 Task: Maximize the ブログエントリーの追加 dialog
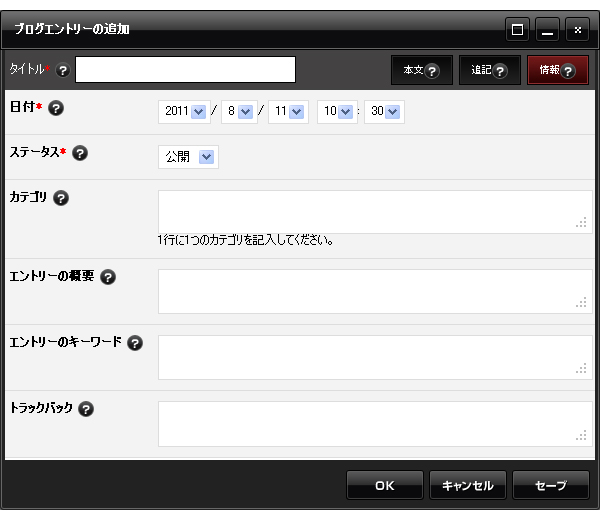point(517,29)
